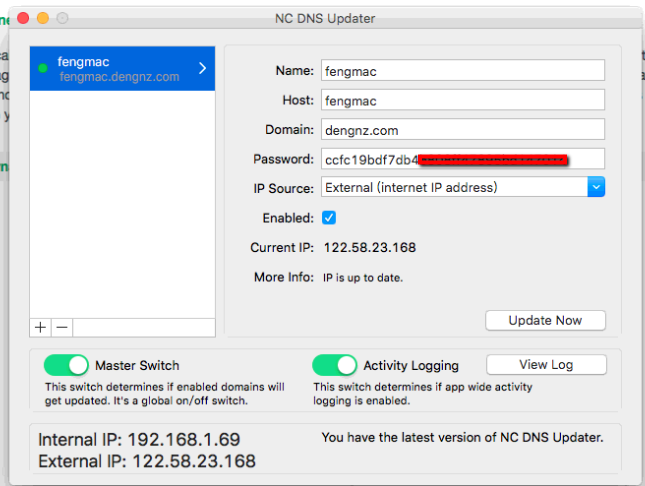Minimize the window with the yellow button

point(43,18)
